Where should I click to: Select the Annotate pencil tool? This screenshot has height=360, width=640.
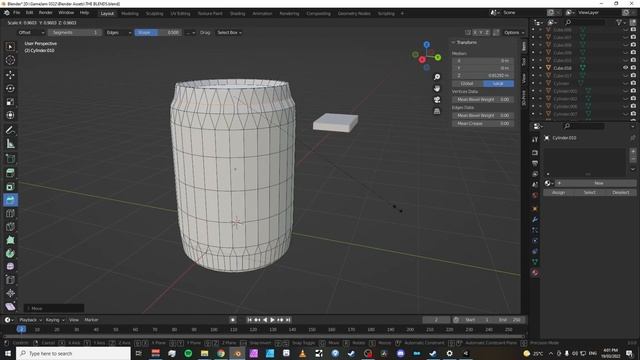pyautogui.click(x=10, y=130)
